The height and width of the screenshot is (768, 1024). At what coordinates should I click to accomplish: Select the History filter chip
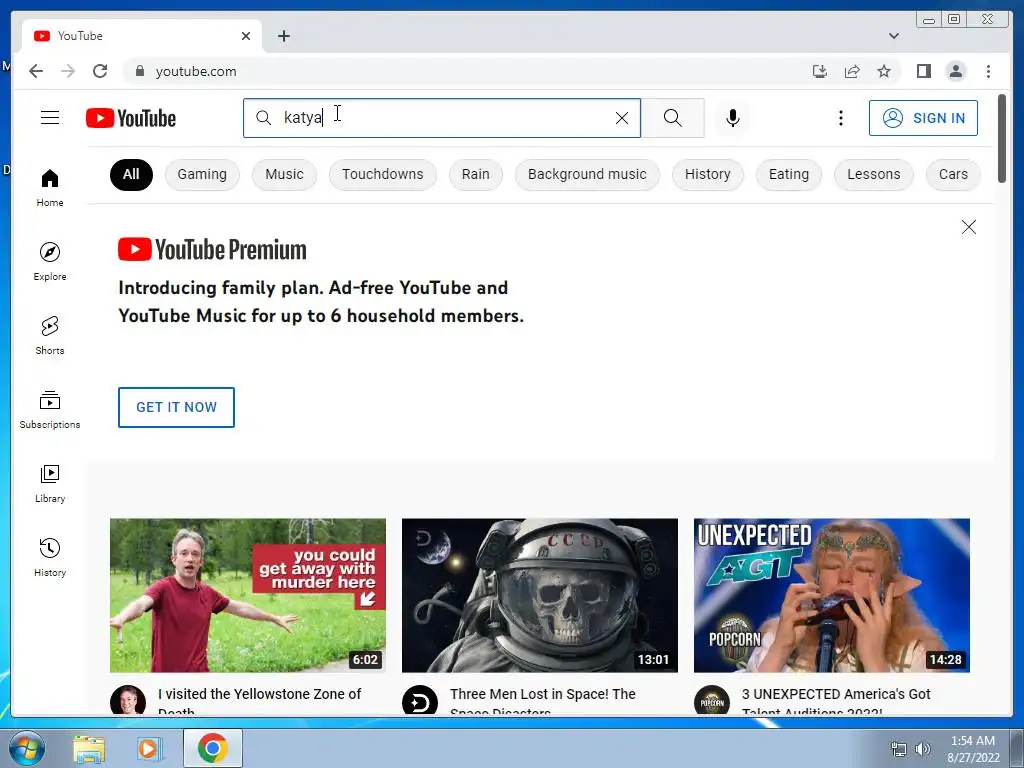pos(707,174)
